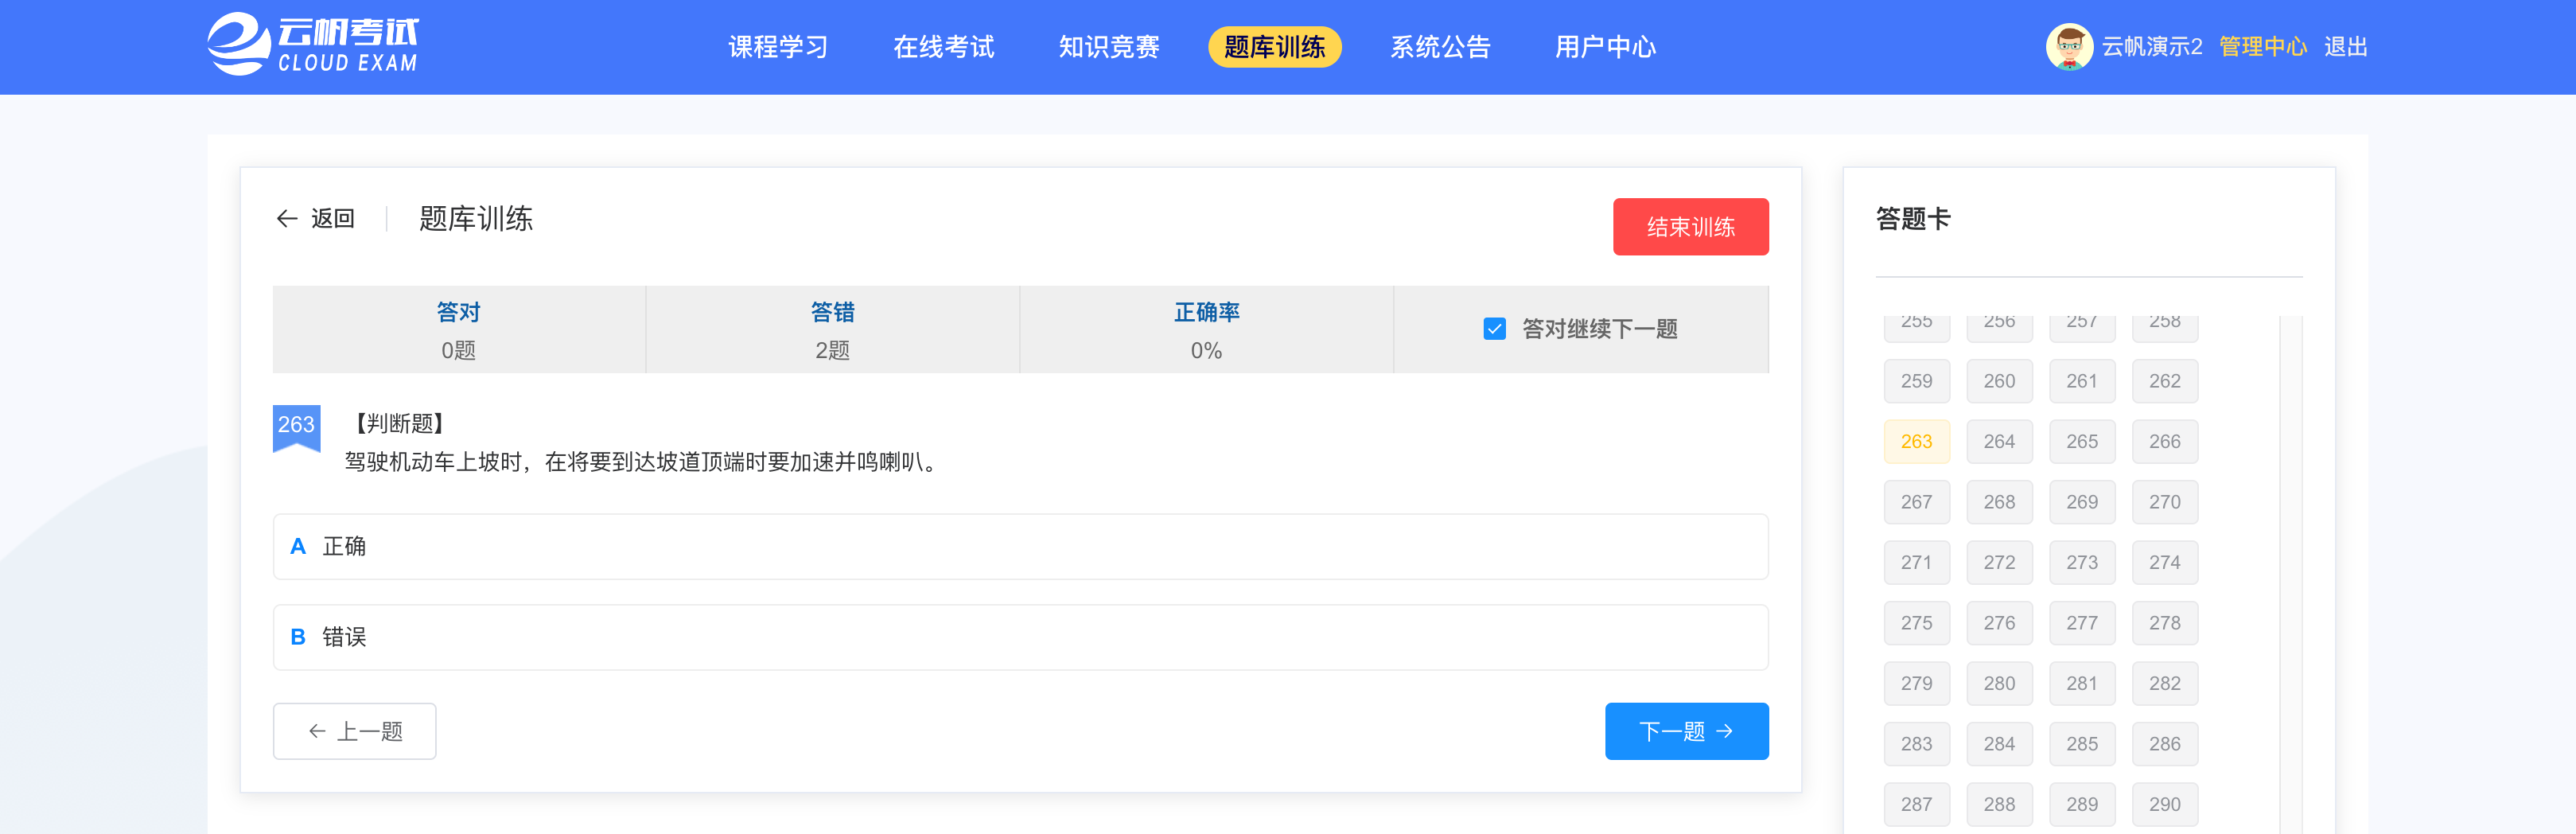This screenshot has height=834, width=2576.
Task: Open 知识竞赛 menu
Action: tap(1109, 47)
